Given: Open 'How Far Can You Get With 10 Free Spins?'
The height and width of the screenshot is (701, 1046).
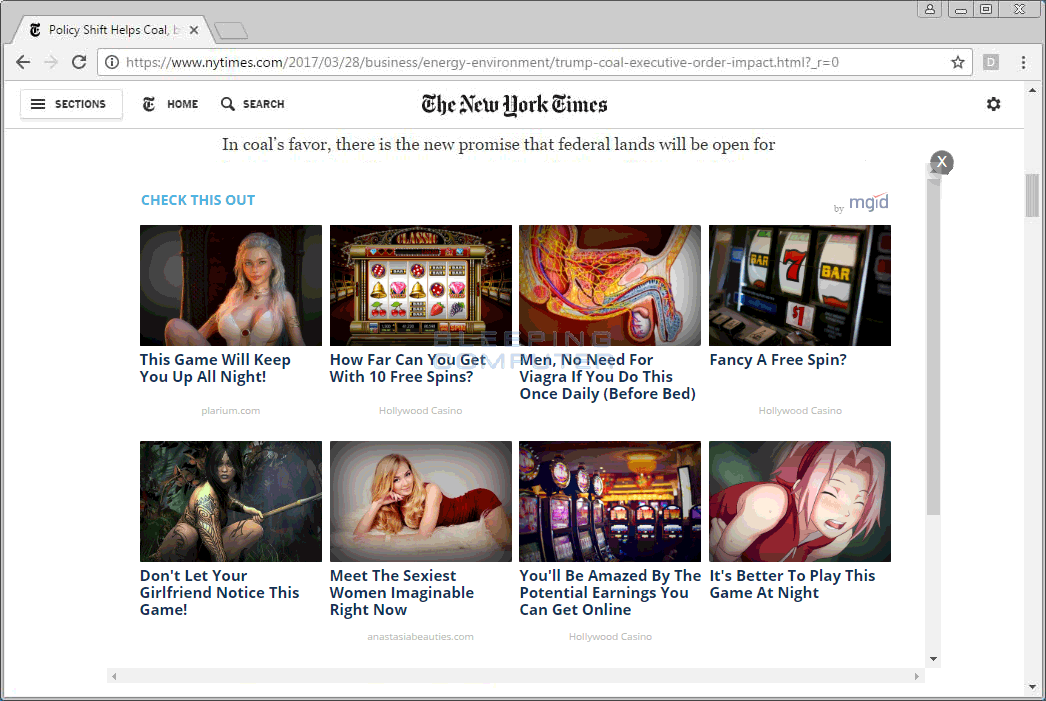Looking at the screenshot, I should (x=408, y=368).
